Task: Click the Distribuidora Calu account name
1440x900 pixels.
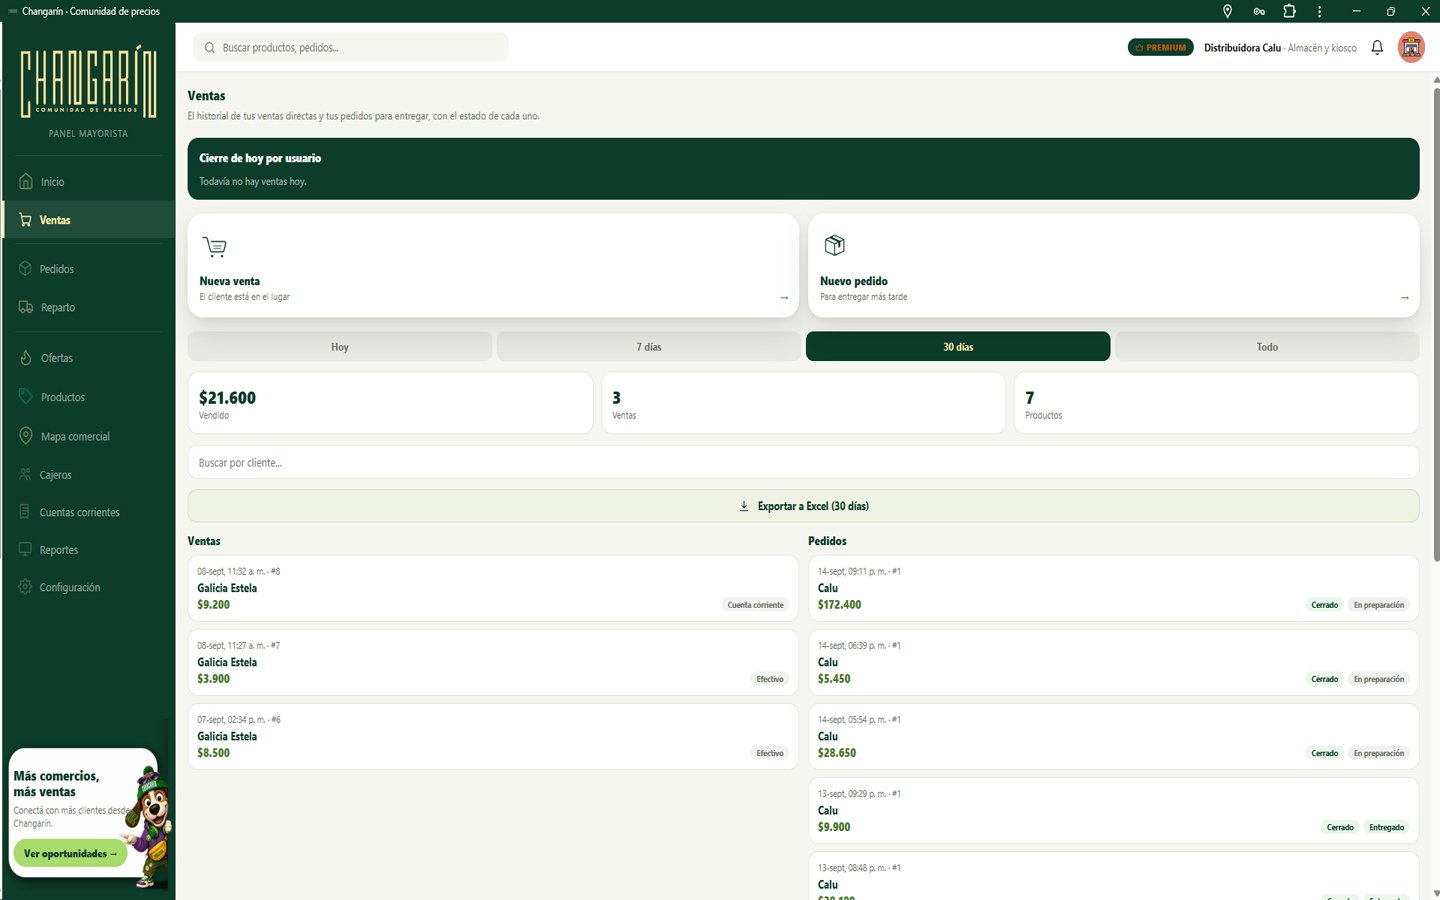Action: click(1242, 47)
